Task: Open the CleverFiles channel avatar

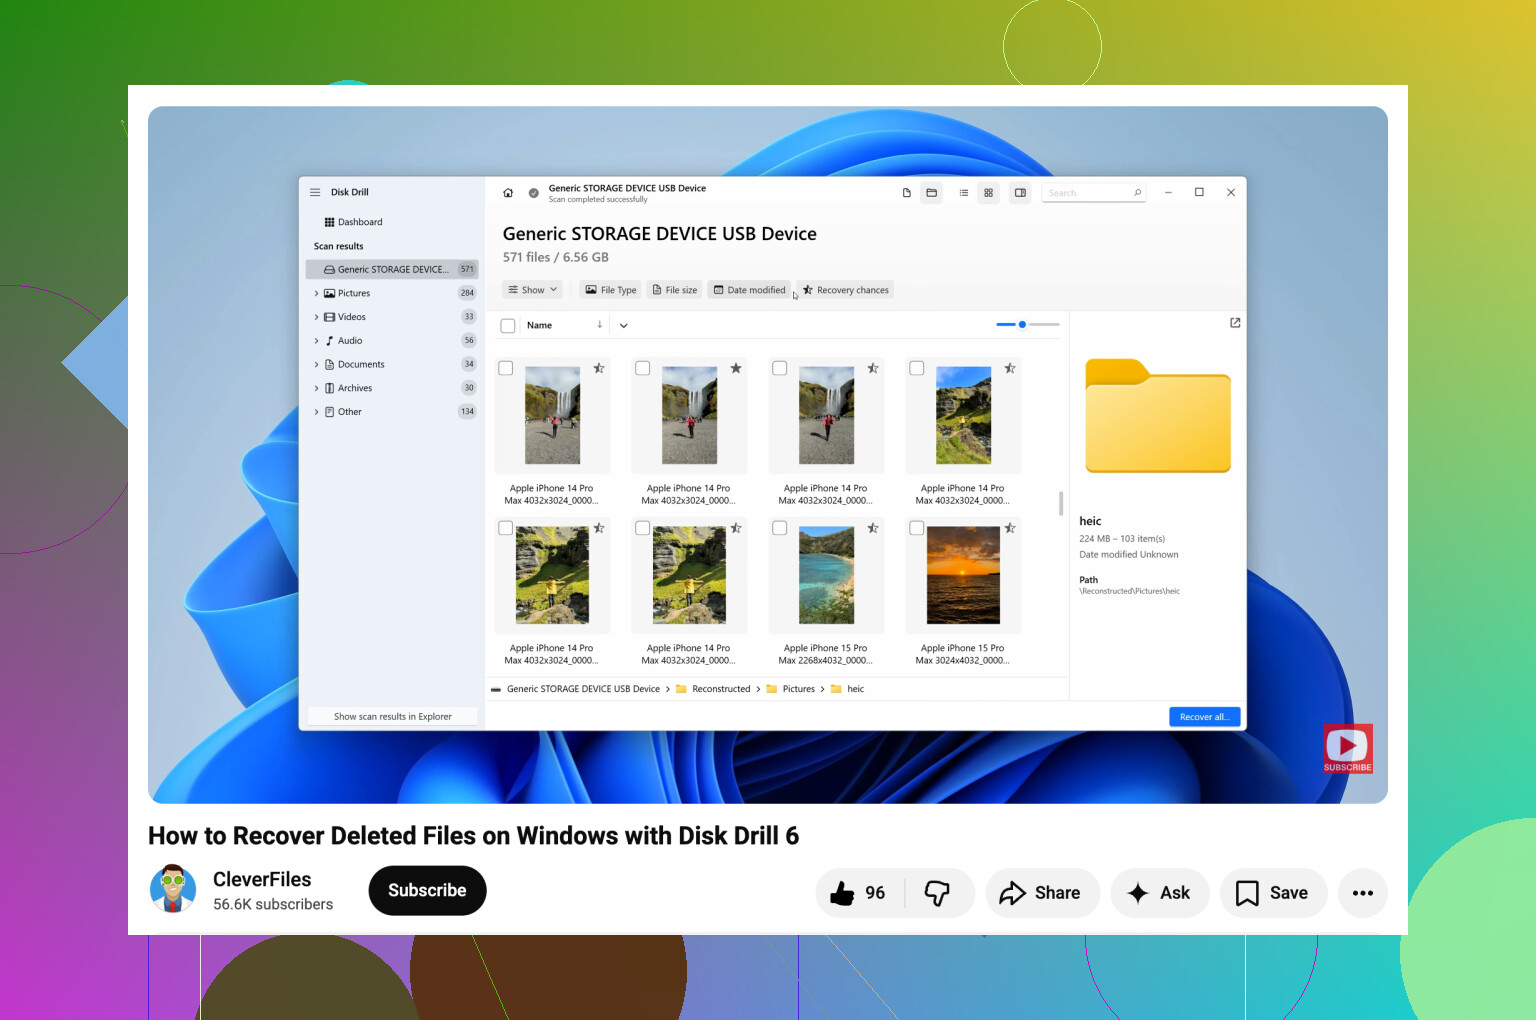Action: [173, 889]
